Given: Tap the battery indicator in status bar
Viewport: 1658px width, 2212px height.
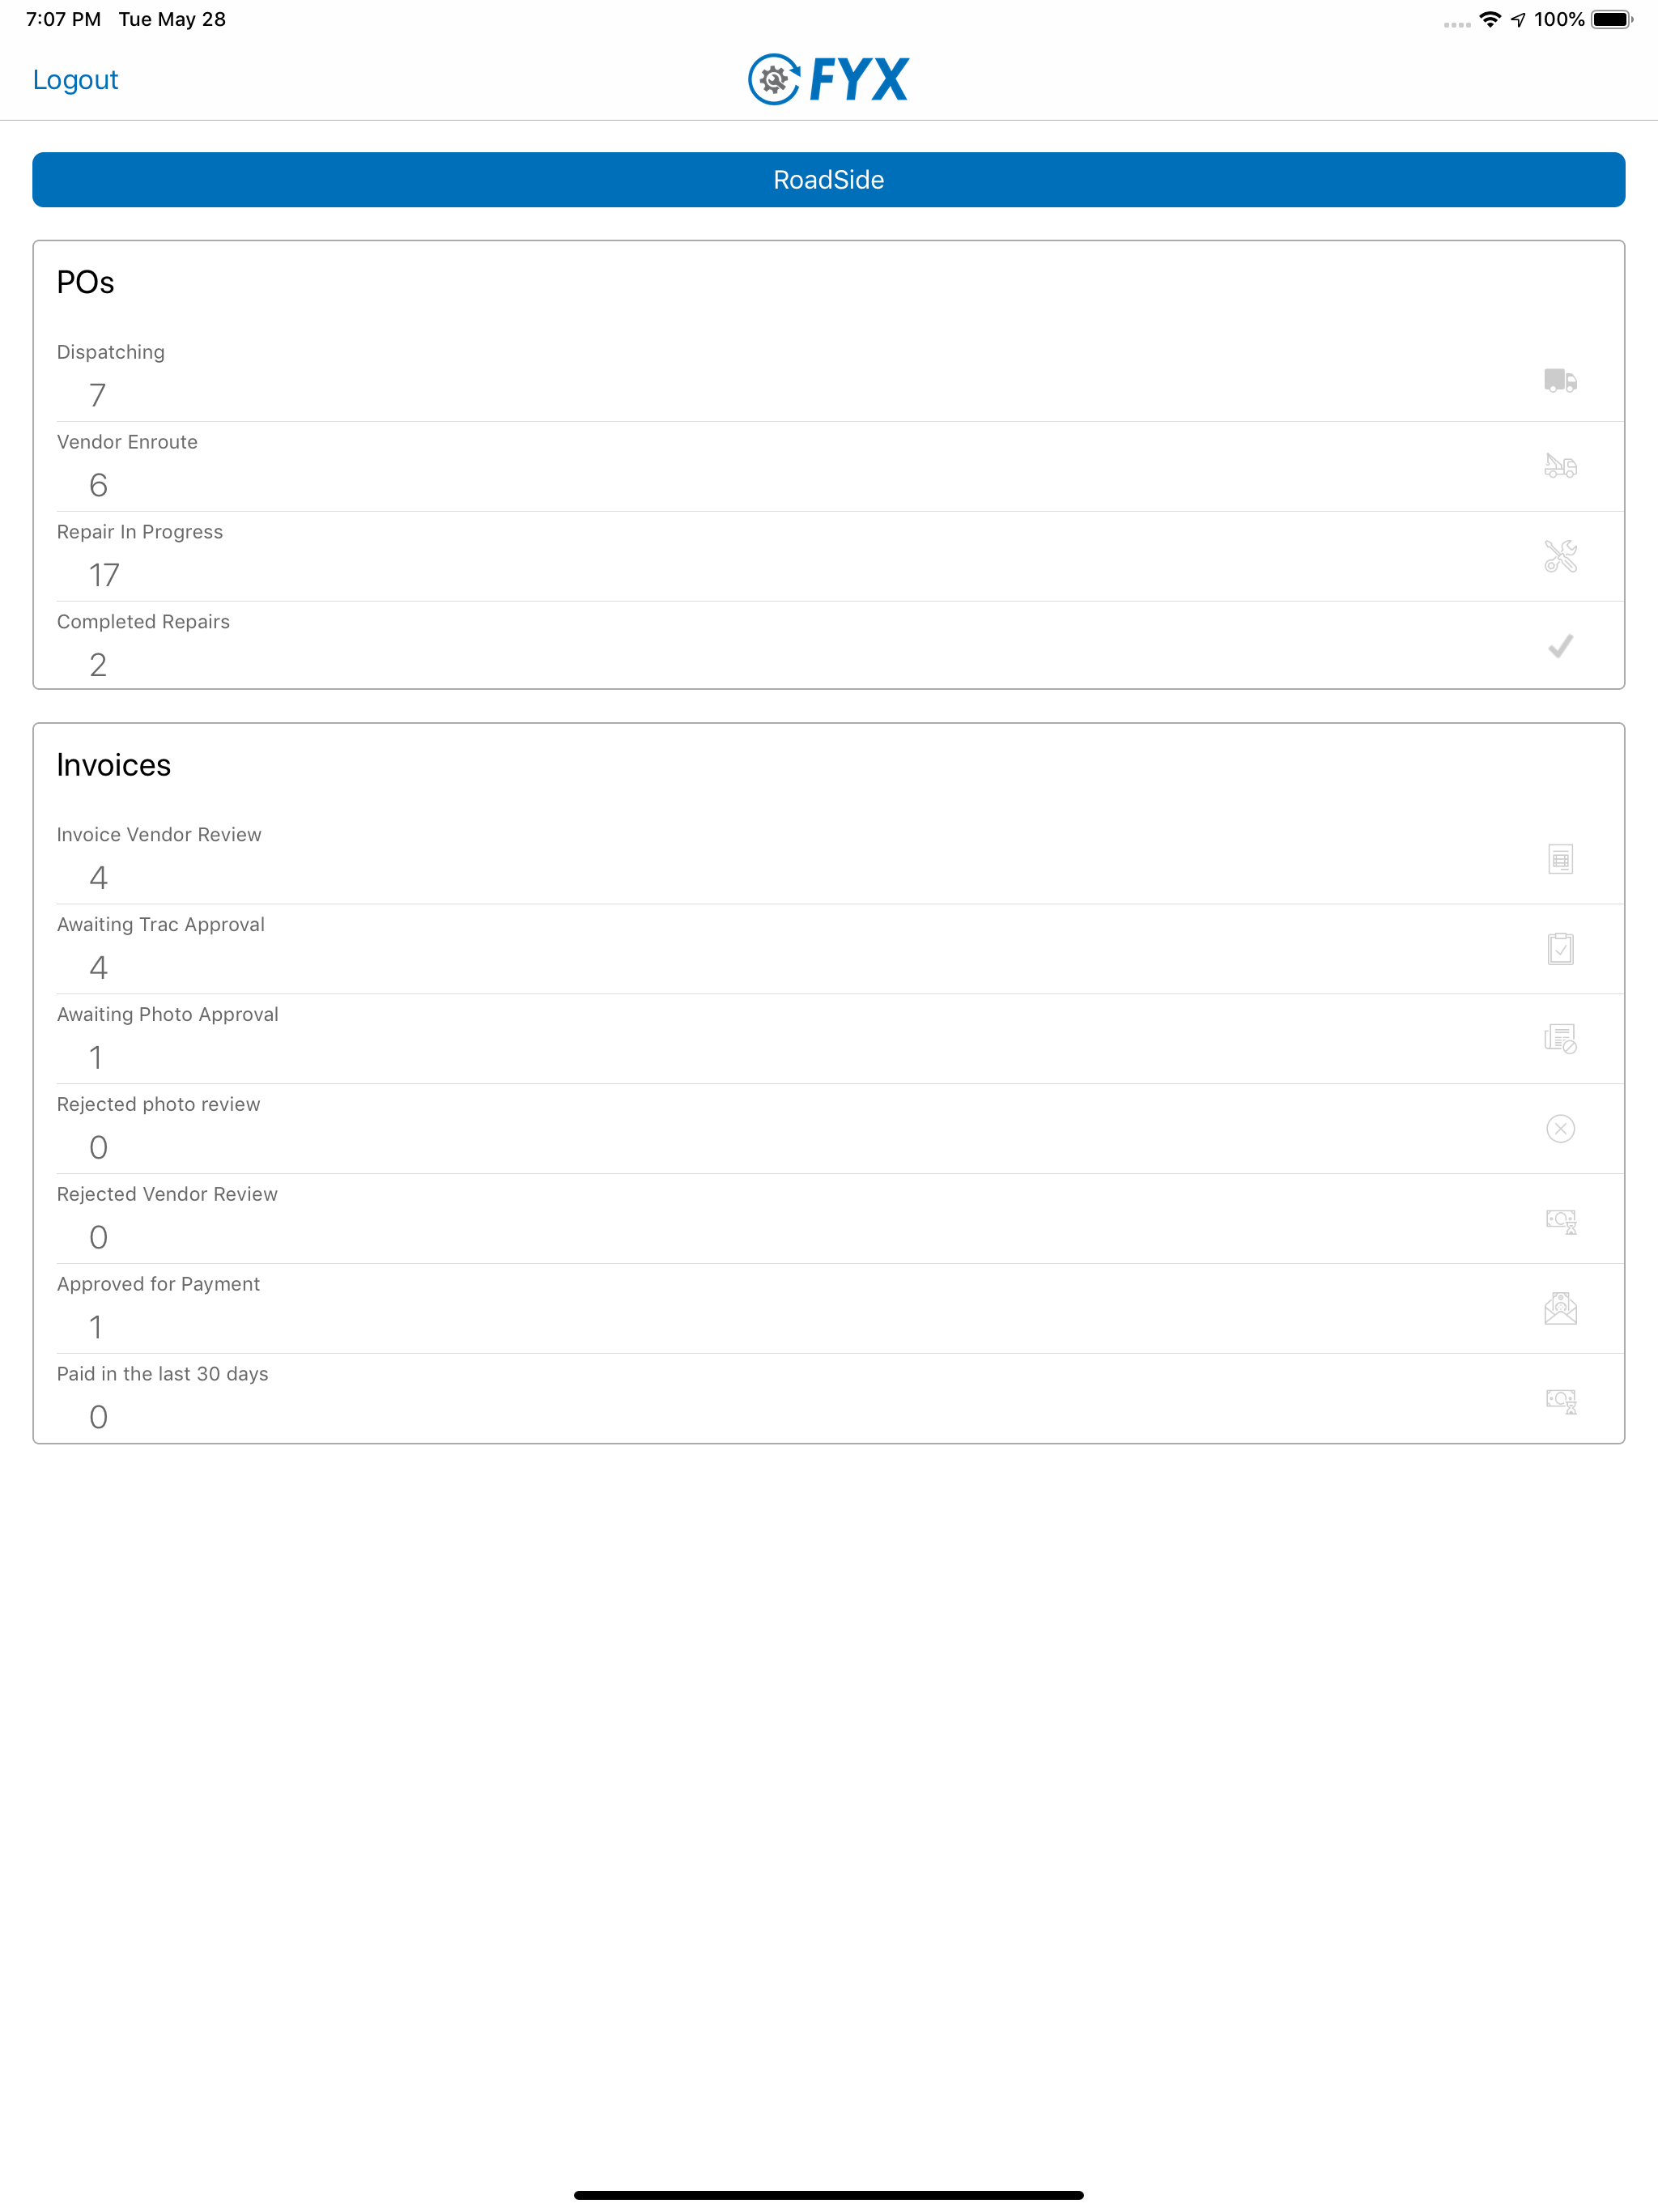Looking at the screenshot, I should pyautogui.click(x=1611, y=19).
